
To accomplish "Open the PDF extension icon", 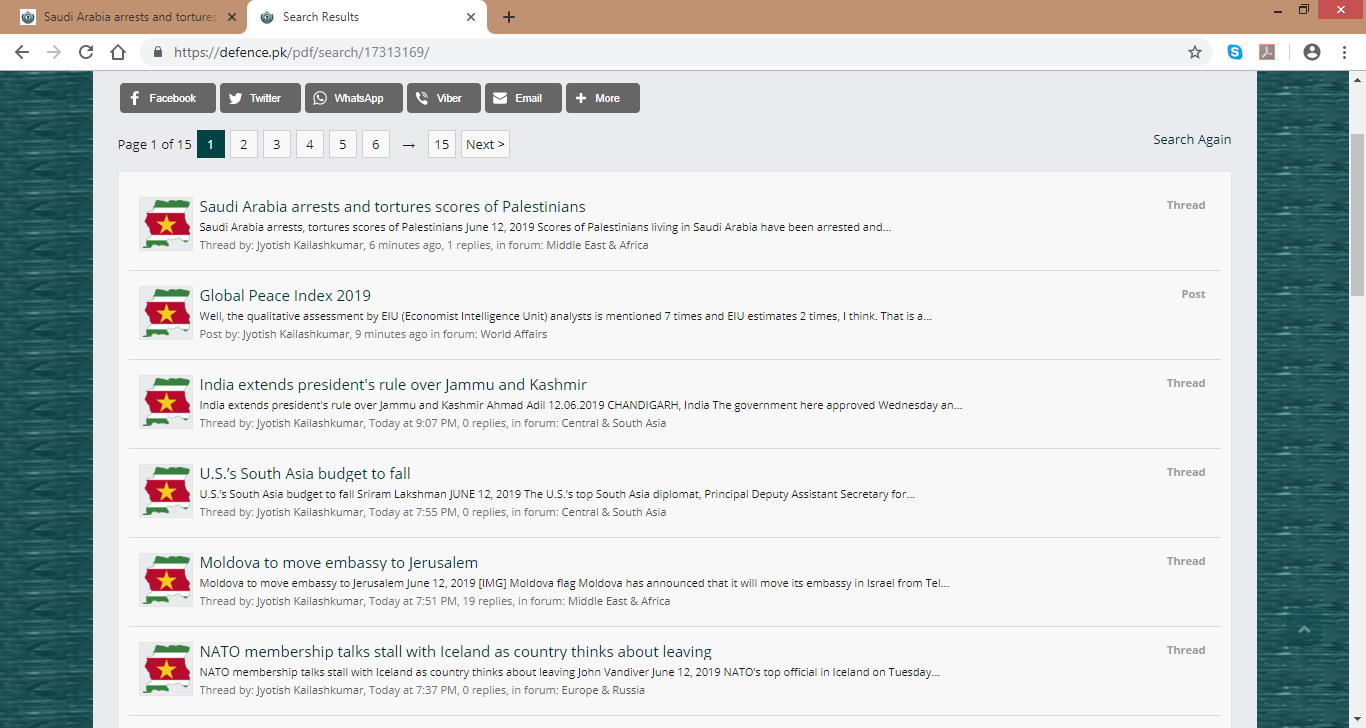I will [1267, 52].
